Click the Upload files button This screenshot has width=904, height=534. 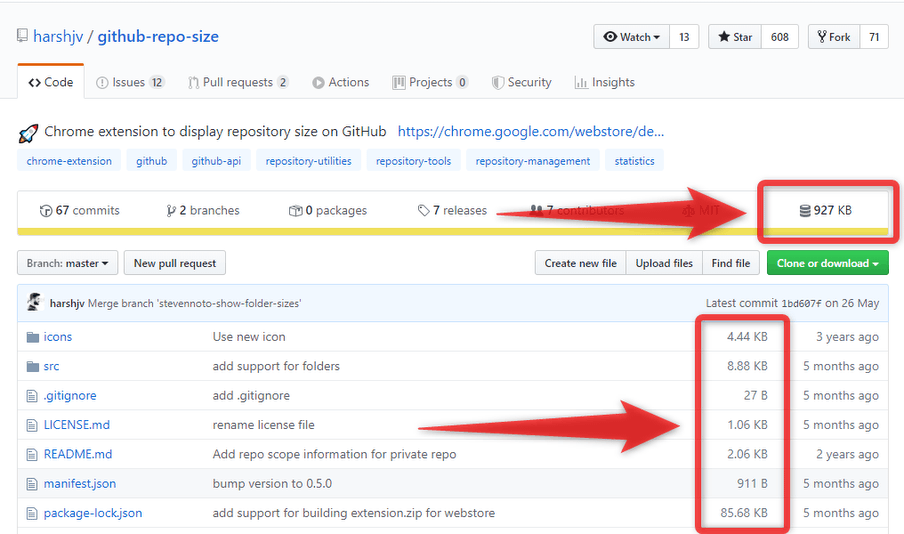tap(664, 263)
